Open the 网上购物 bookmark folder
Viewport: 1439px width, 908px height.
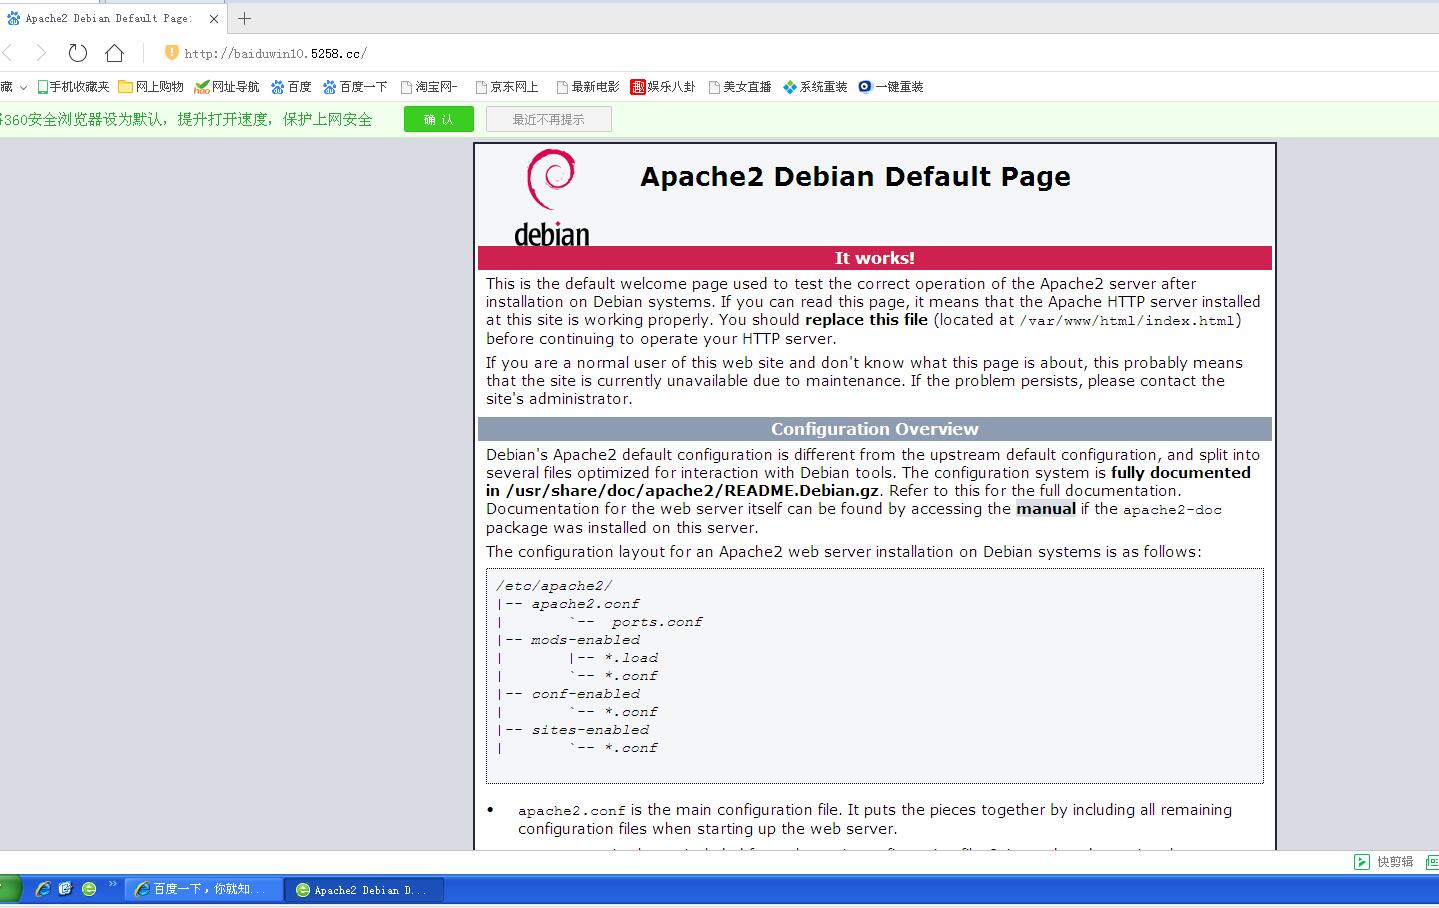tap(151, 87)
